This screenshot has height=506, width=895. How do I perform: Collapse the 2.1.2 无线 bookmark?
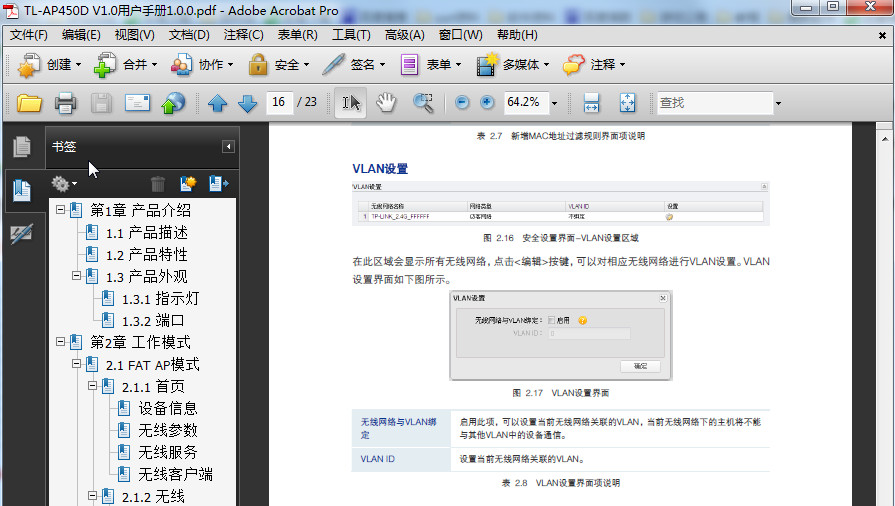pos(92,496)
